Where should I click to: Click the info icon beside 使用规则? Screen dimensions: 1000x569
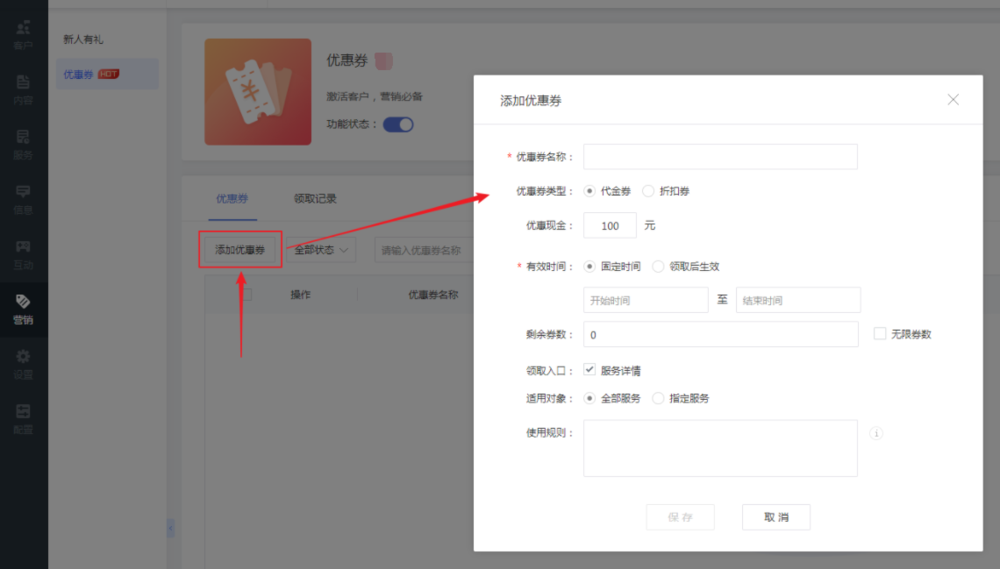point(877,433)
